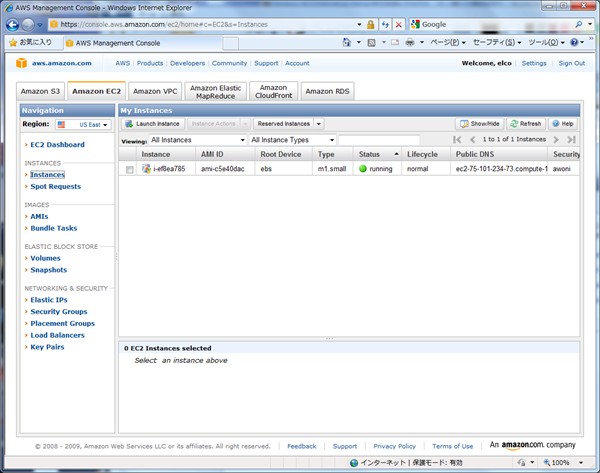Image resolution: width=600 pixels, height=473 pixels.
Task: Go to last page of instances
Action: 571,140
